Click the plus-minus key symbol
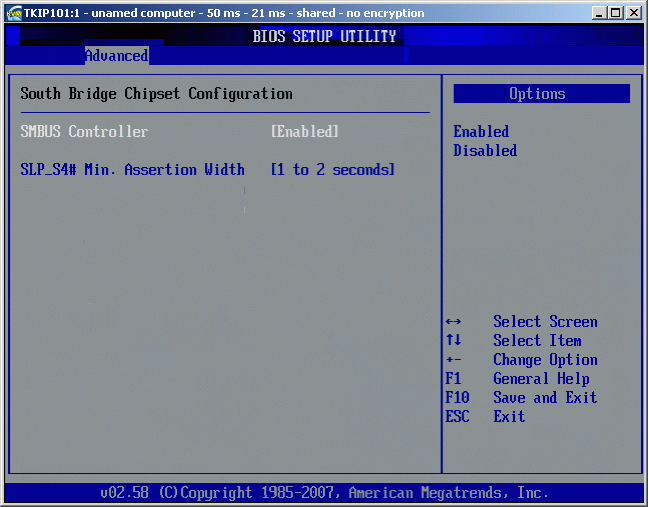The image size is (648, 507). pyautogui.click(x=453, y=359)
